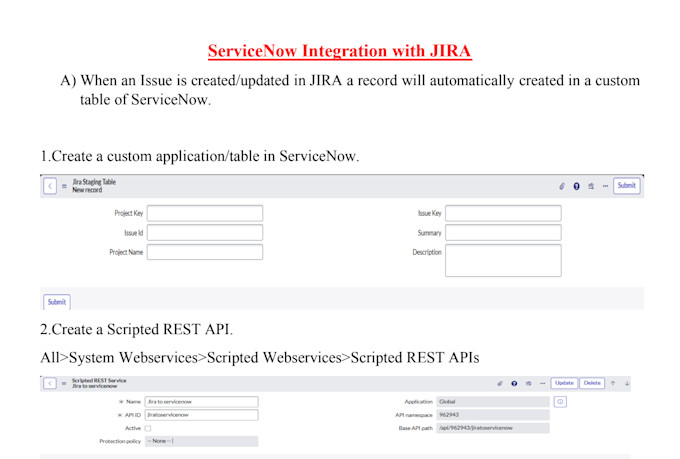Click the Summary input field
This screenshot has width=680, height=459.
(x=503, y=233)
